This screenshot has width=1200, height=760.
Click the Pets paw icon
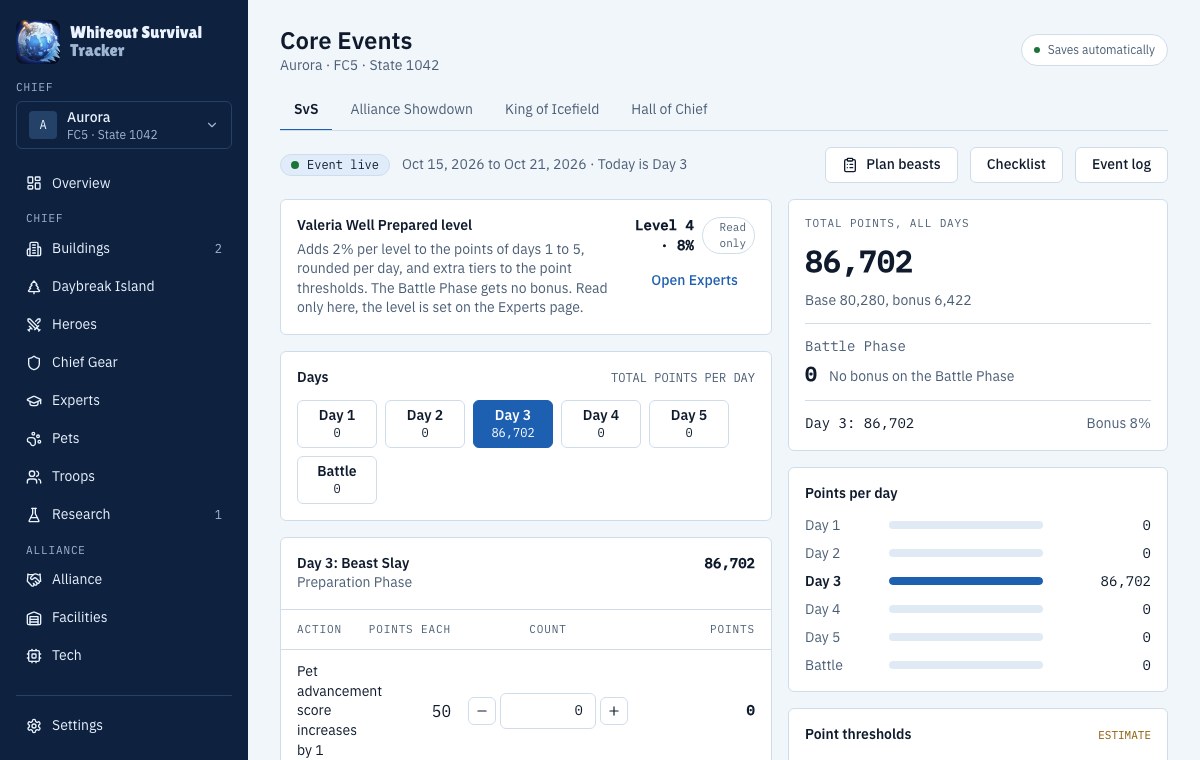34,438
